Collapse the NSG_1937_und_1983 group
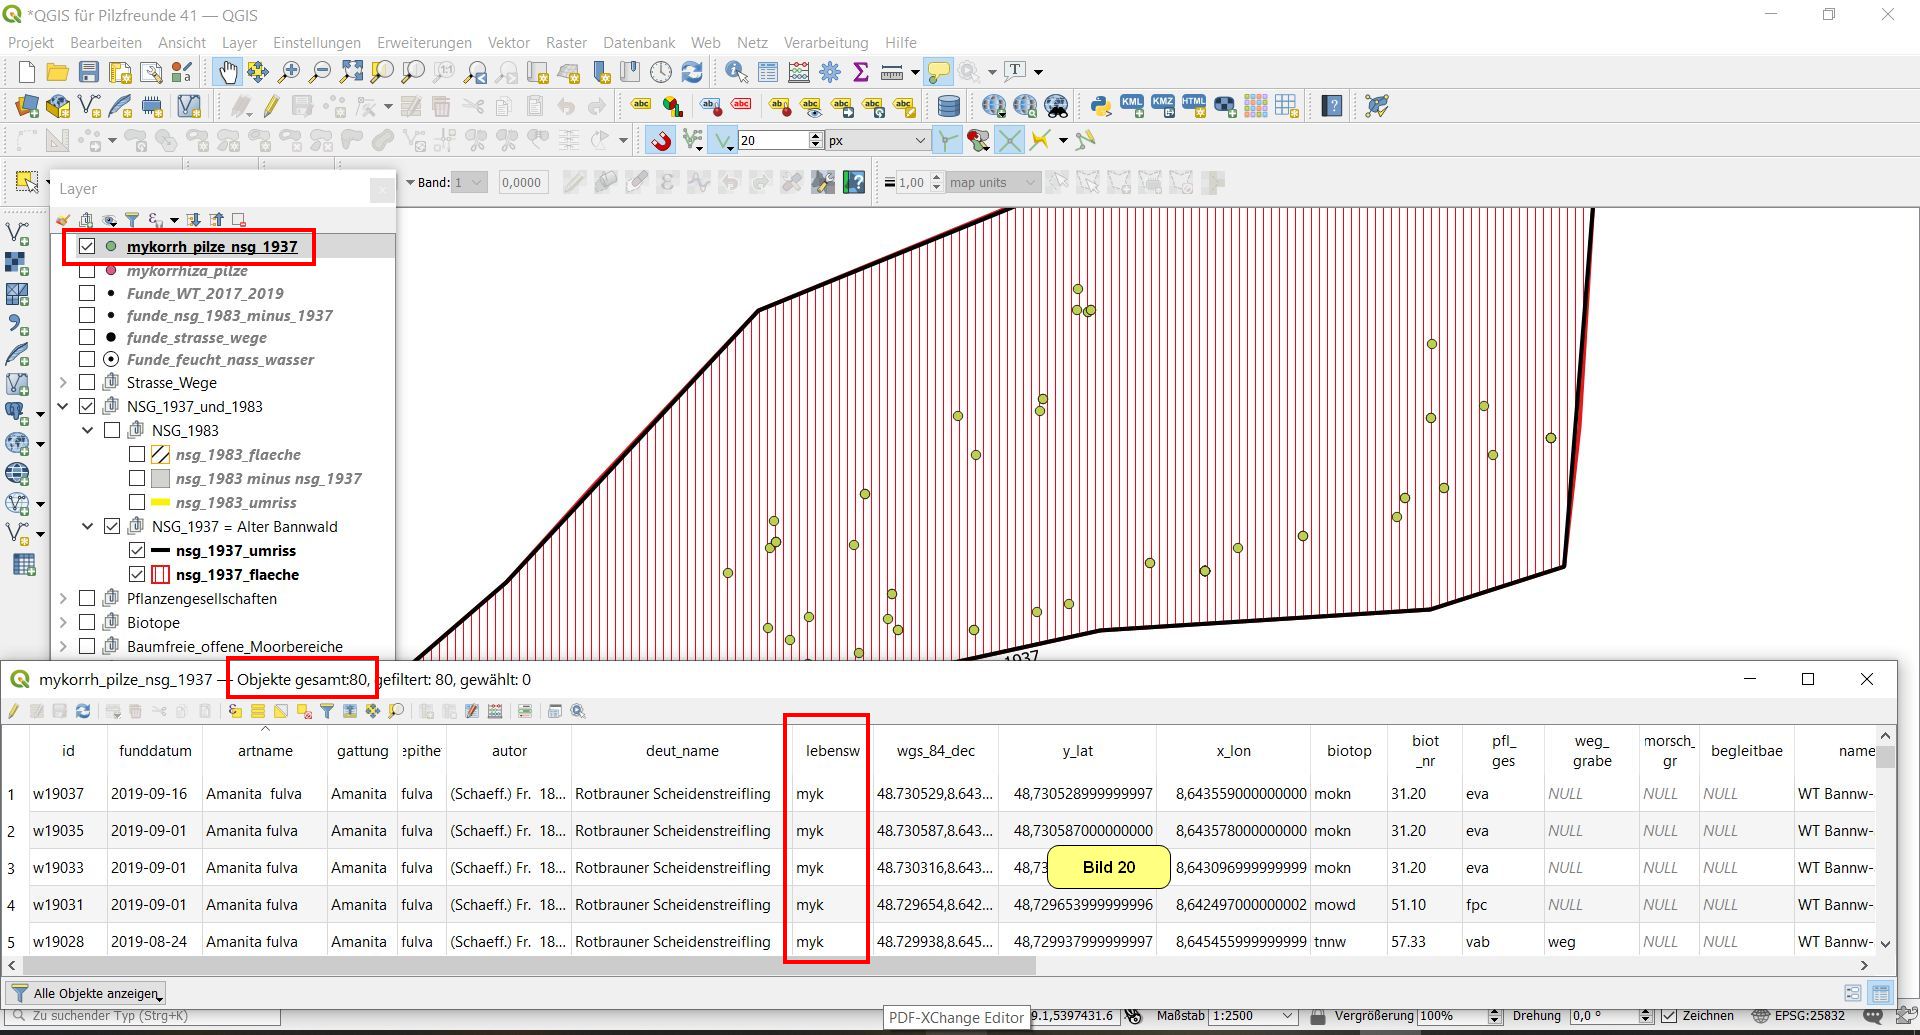The image size is (1920, 1035). point(63,406)
